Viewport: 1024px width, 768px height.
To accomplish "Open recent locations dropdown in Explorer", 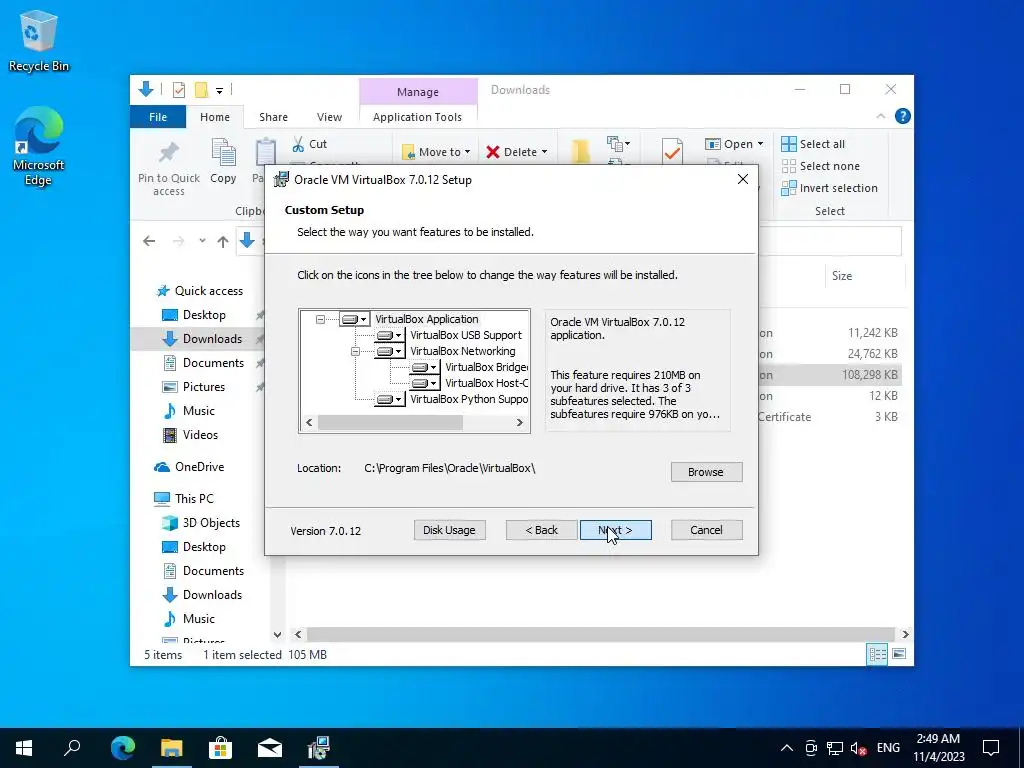I will (x=202, y=241).
